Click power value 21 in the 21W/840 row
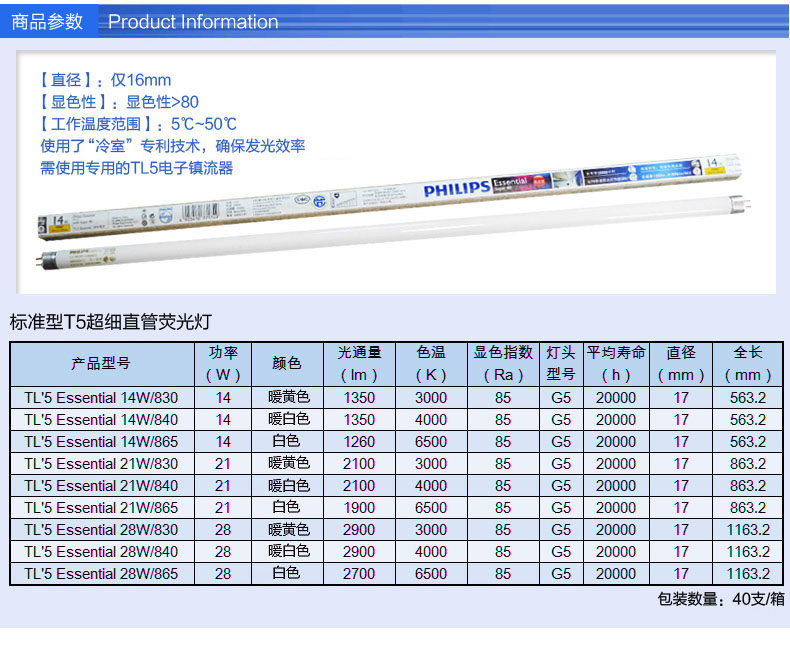This screenshot has height=654, width=790. [x=223, y=486]
